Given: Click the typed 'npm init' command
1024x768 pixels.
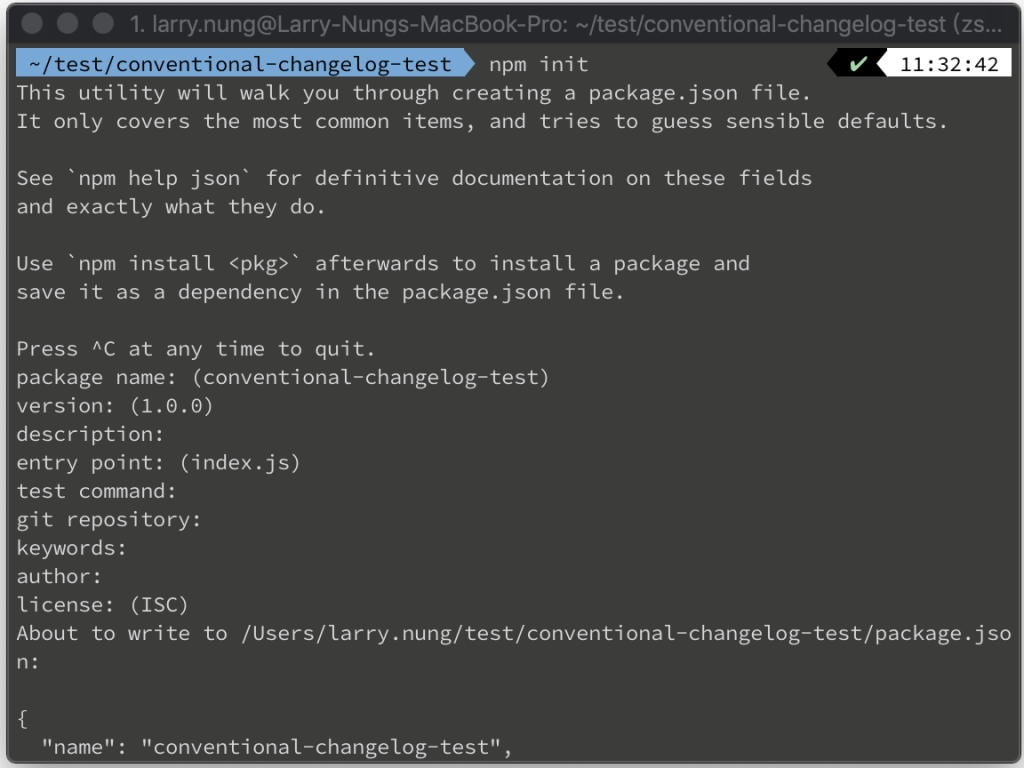Looking at the screenshot, I should tap(539, 64).
